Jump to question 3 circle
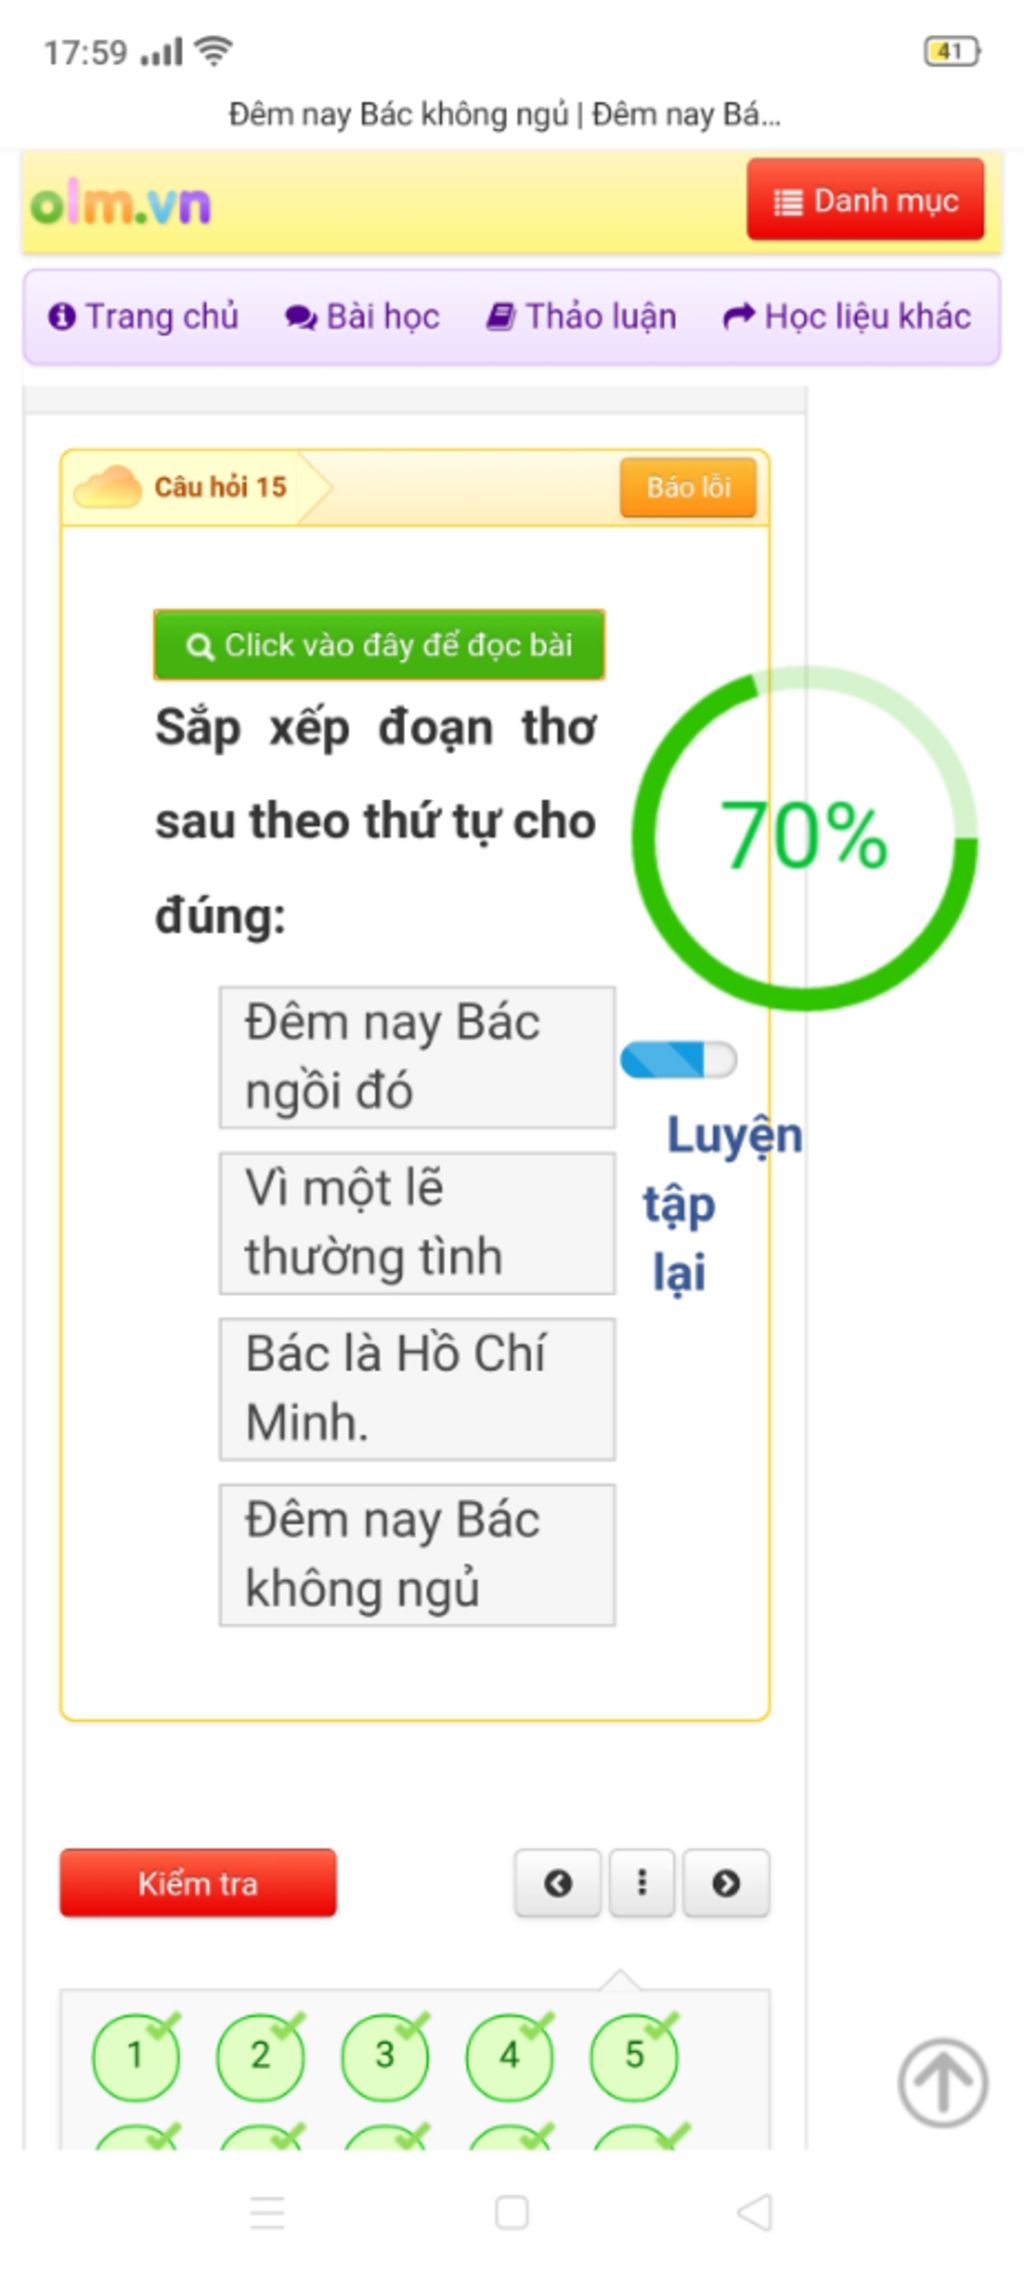Screen dimensions: 1024x2275 coord(385,2056)
